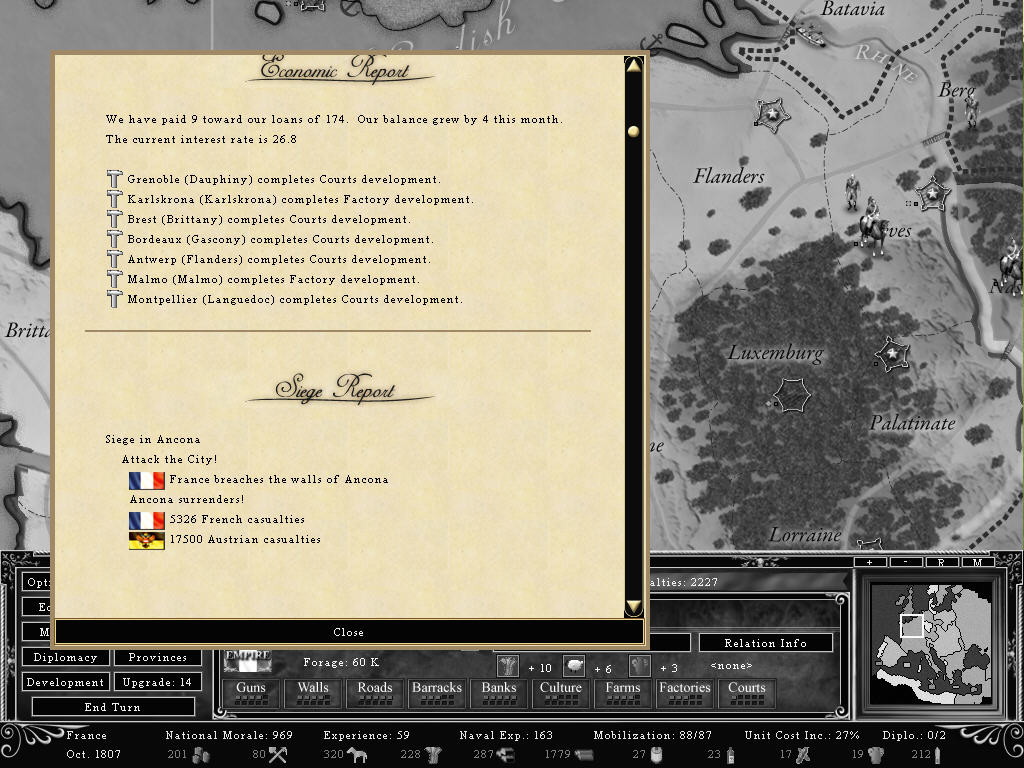
Task: Select the Barracks development button
Action: coord(437,693)
